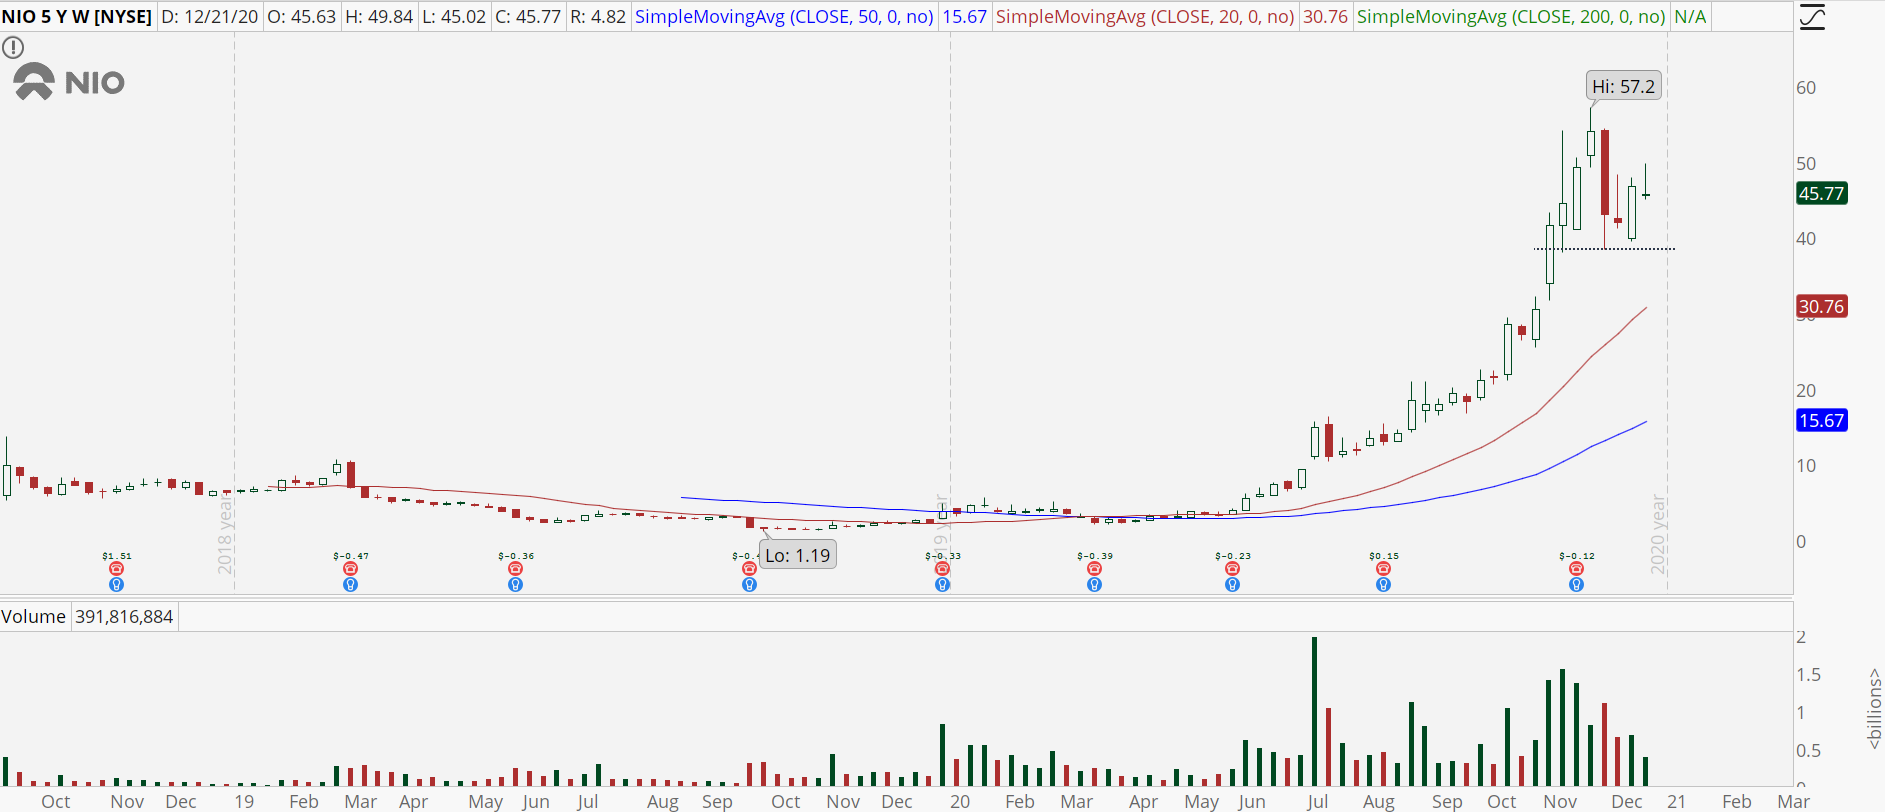Select the green SimpleMovingAvg 200 study label

click(1511, 17)
